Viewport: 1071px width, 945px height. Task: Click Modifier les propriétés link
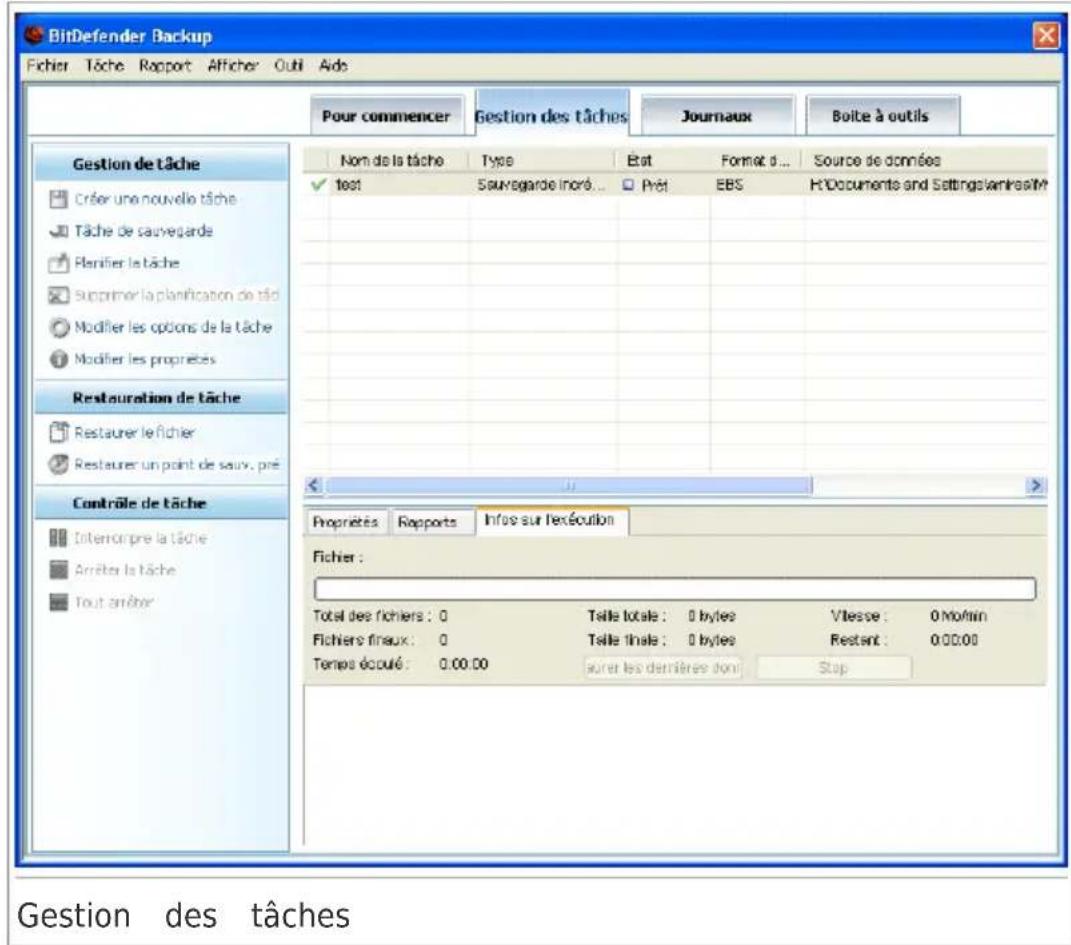point(145,359)
